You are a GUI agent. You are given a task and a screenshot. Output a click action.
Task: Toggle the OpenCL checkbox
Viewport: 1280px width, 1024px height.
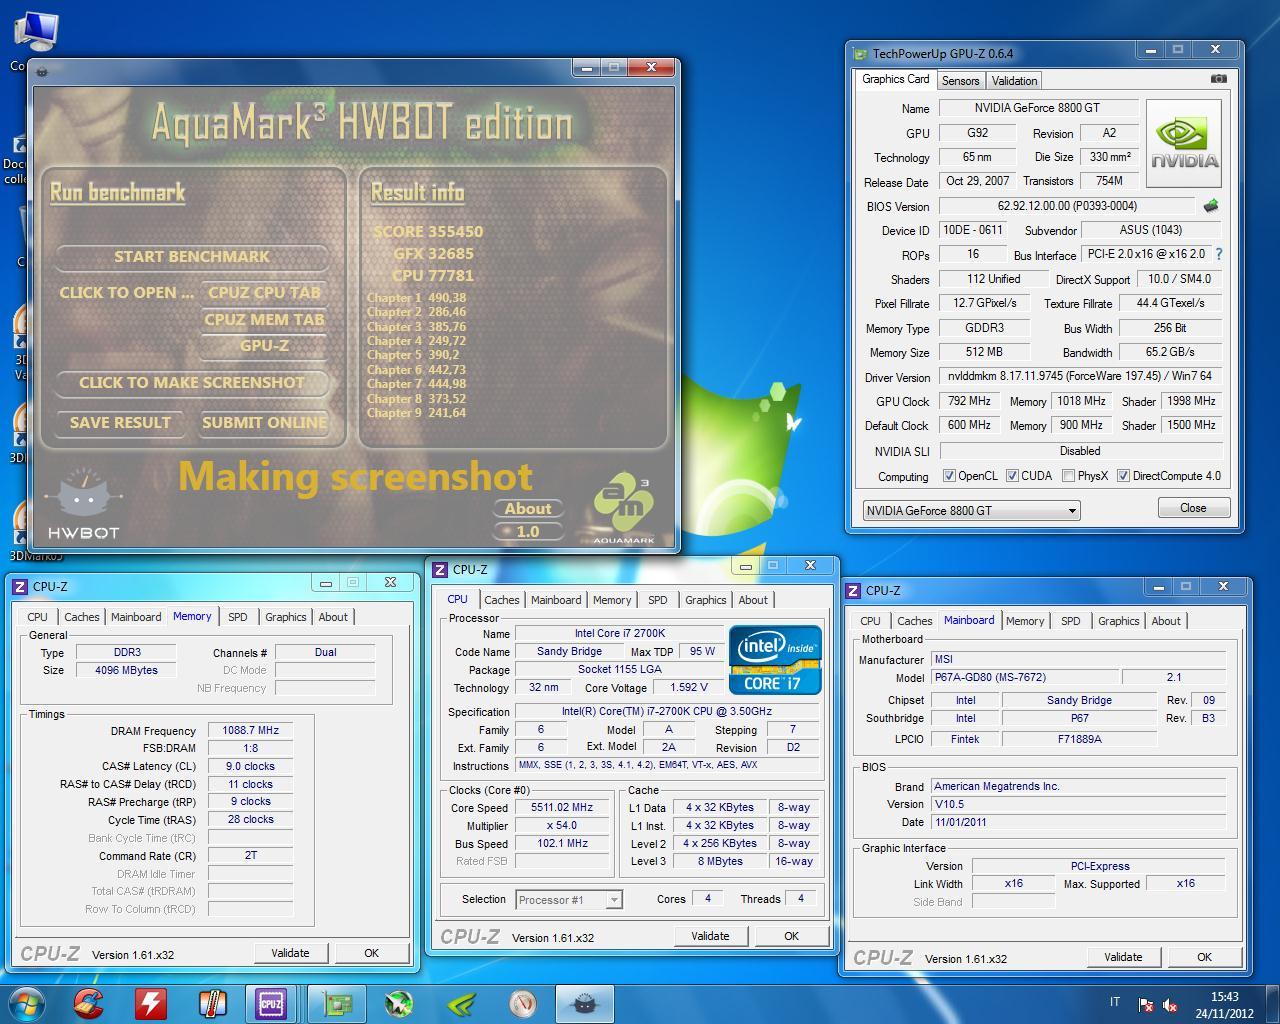[949, 476]
